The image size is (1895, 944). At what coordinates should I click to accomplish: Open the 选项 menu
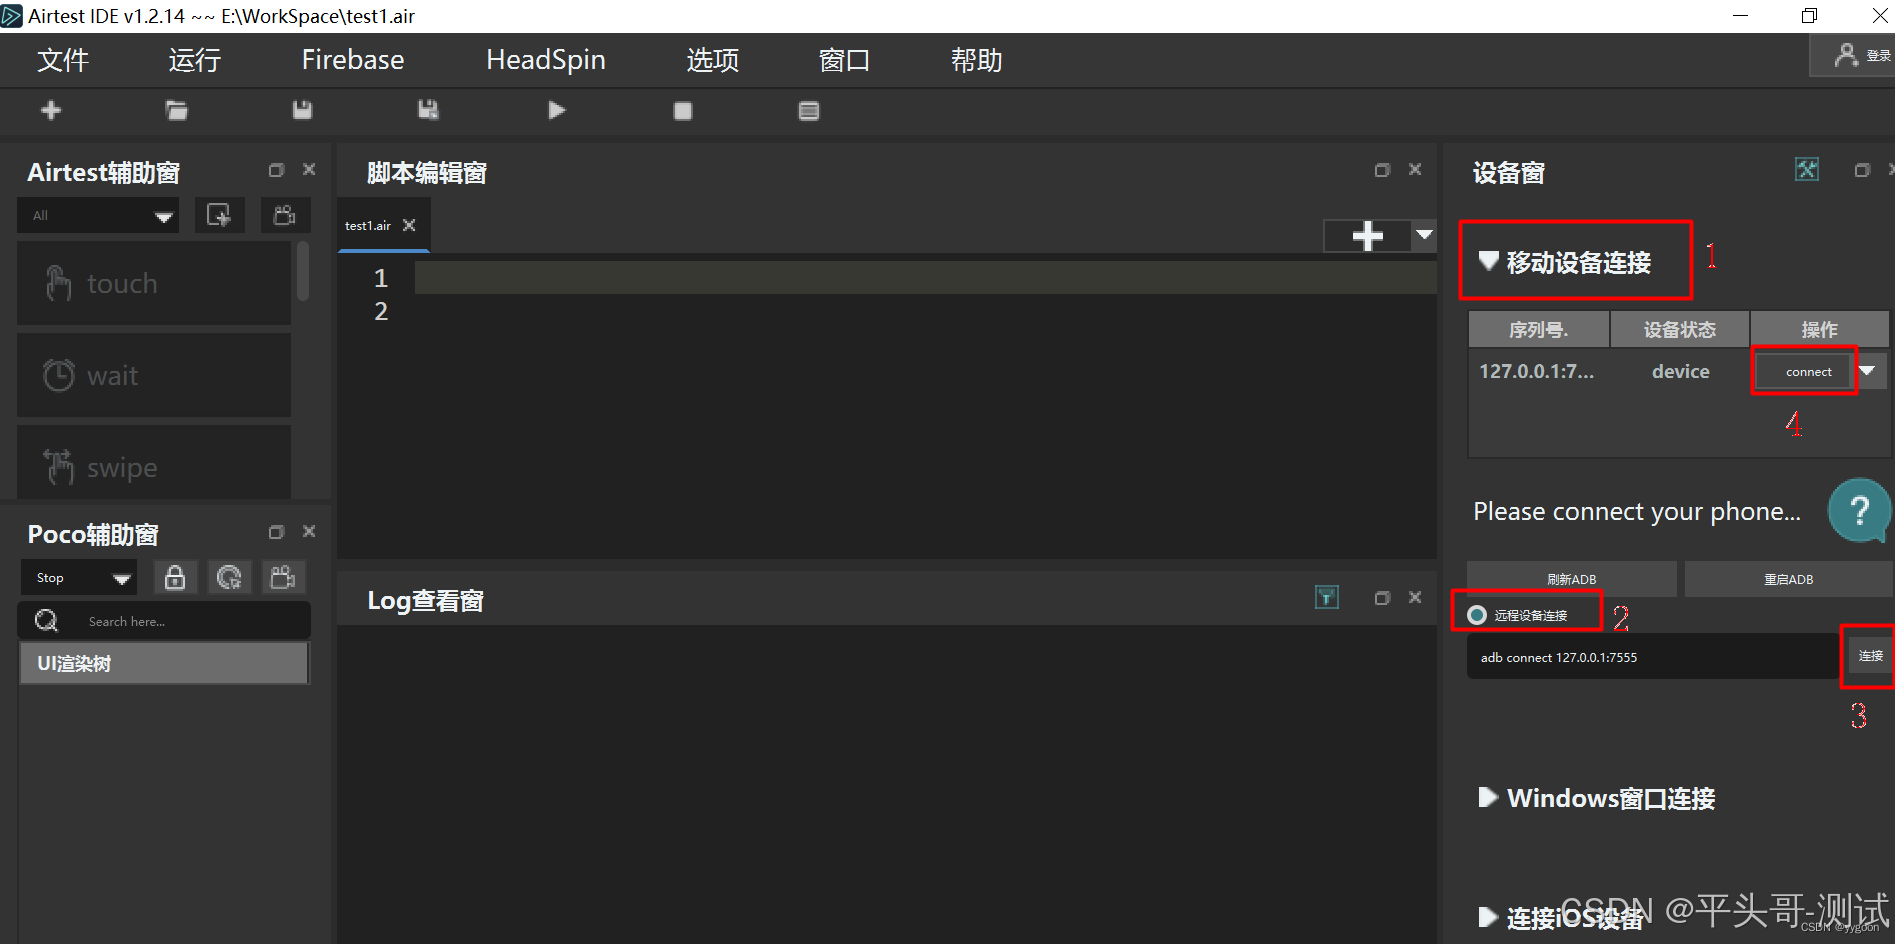point(713,60)
